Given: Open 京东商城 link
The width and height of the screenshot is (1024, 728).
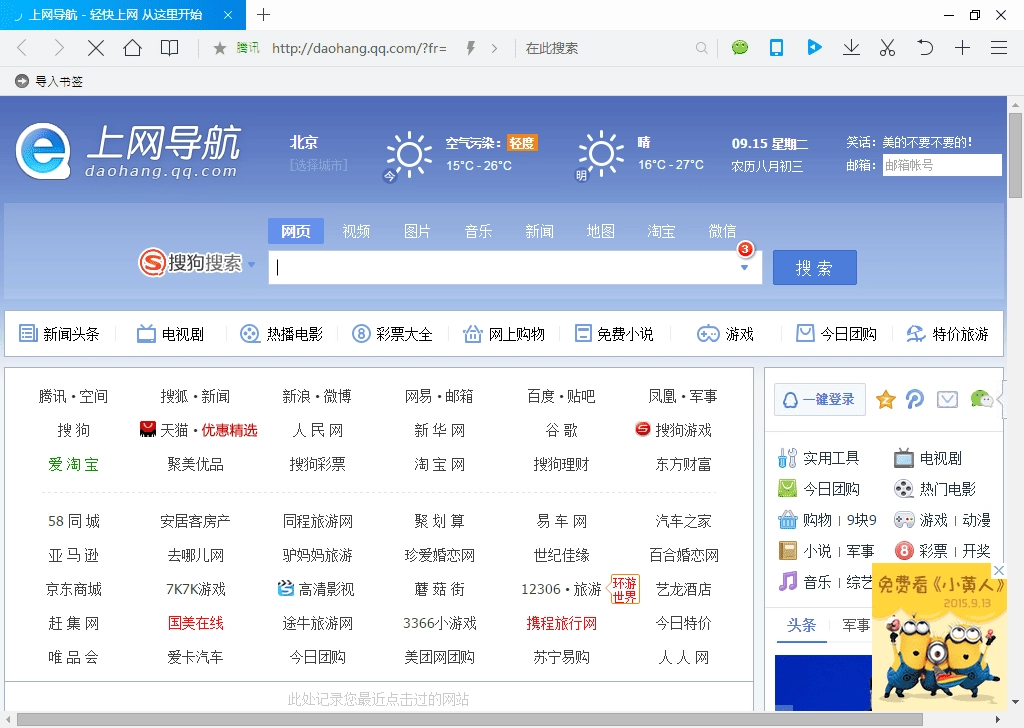Looking at the screenshot, I should 73,590.
